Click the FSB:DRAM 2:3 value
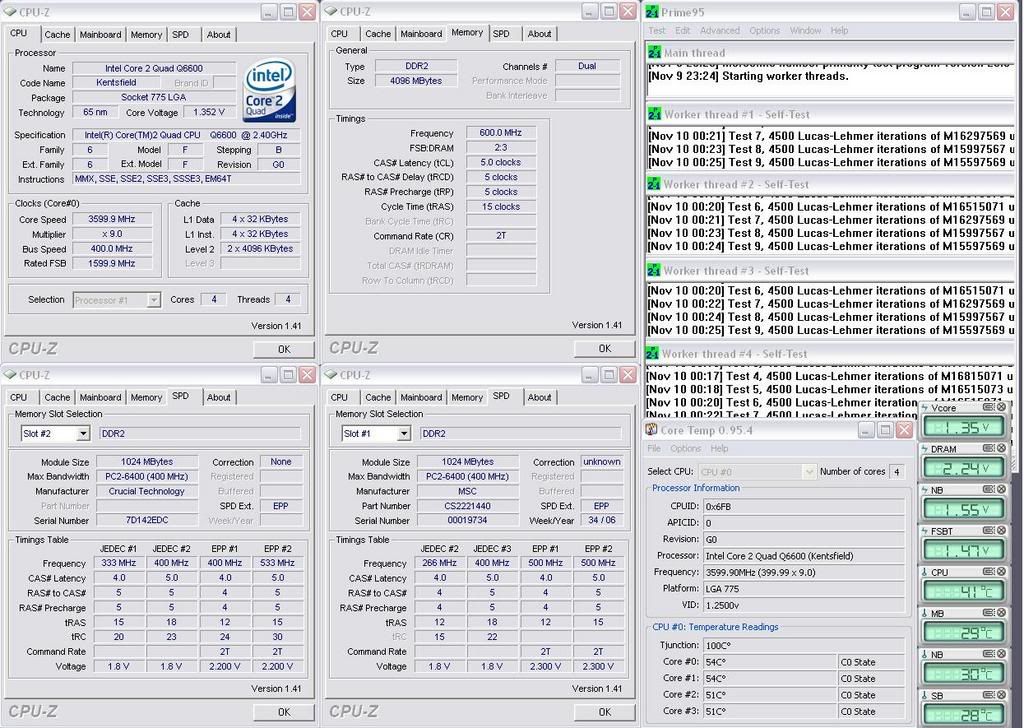 500,148
